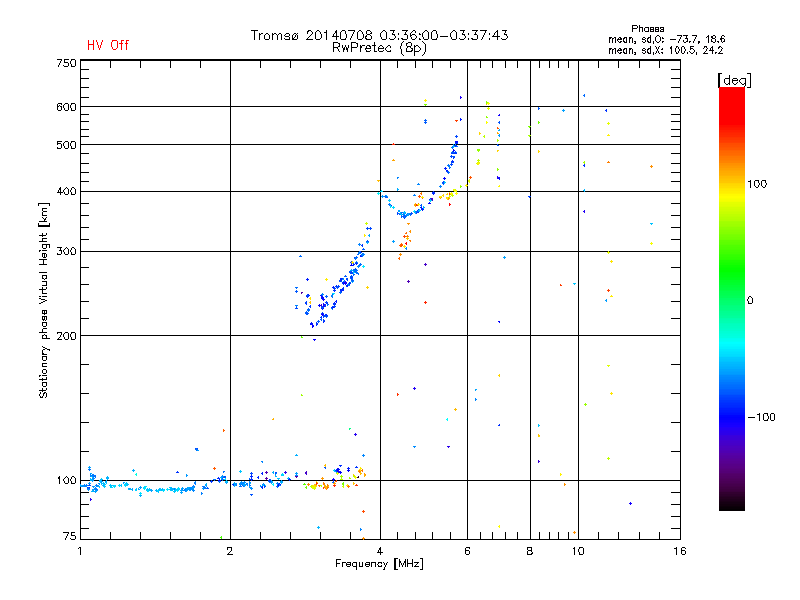800x600 pixels.
Task: Select the "mean, sd,X: 100.5, 24.2" line
Action: coord(665,50)
